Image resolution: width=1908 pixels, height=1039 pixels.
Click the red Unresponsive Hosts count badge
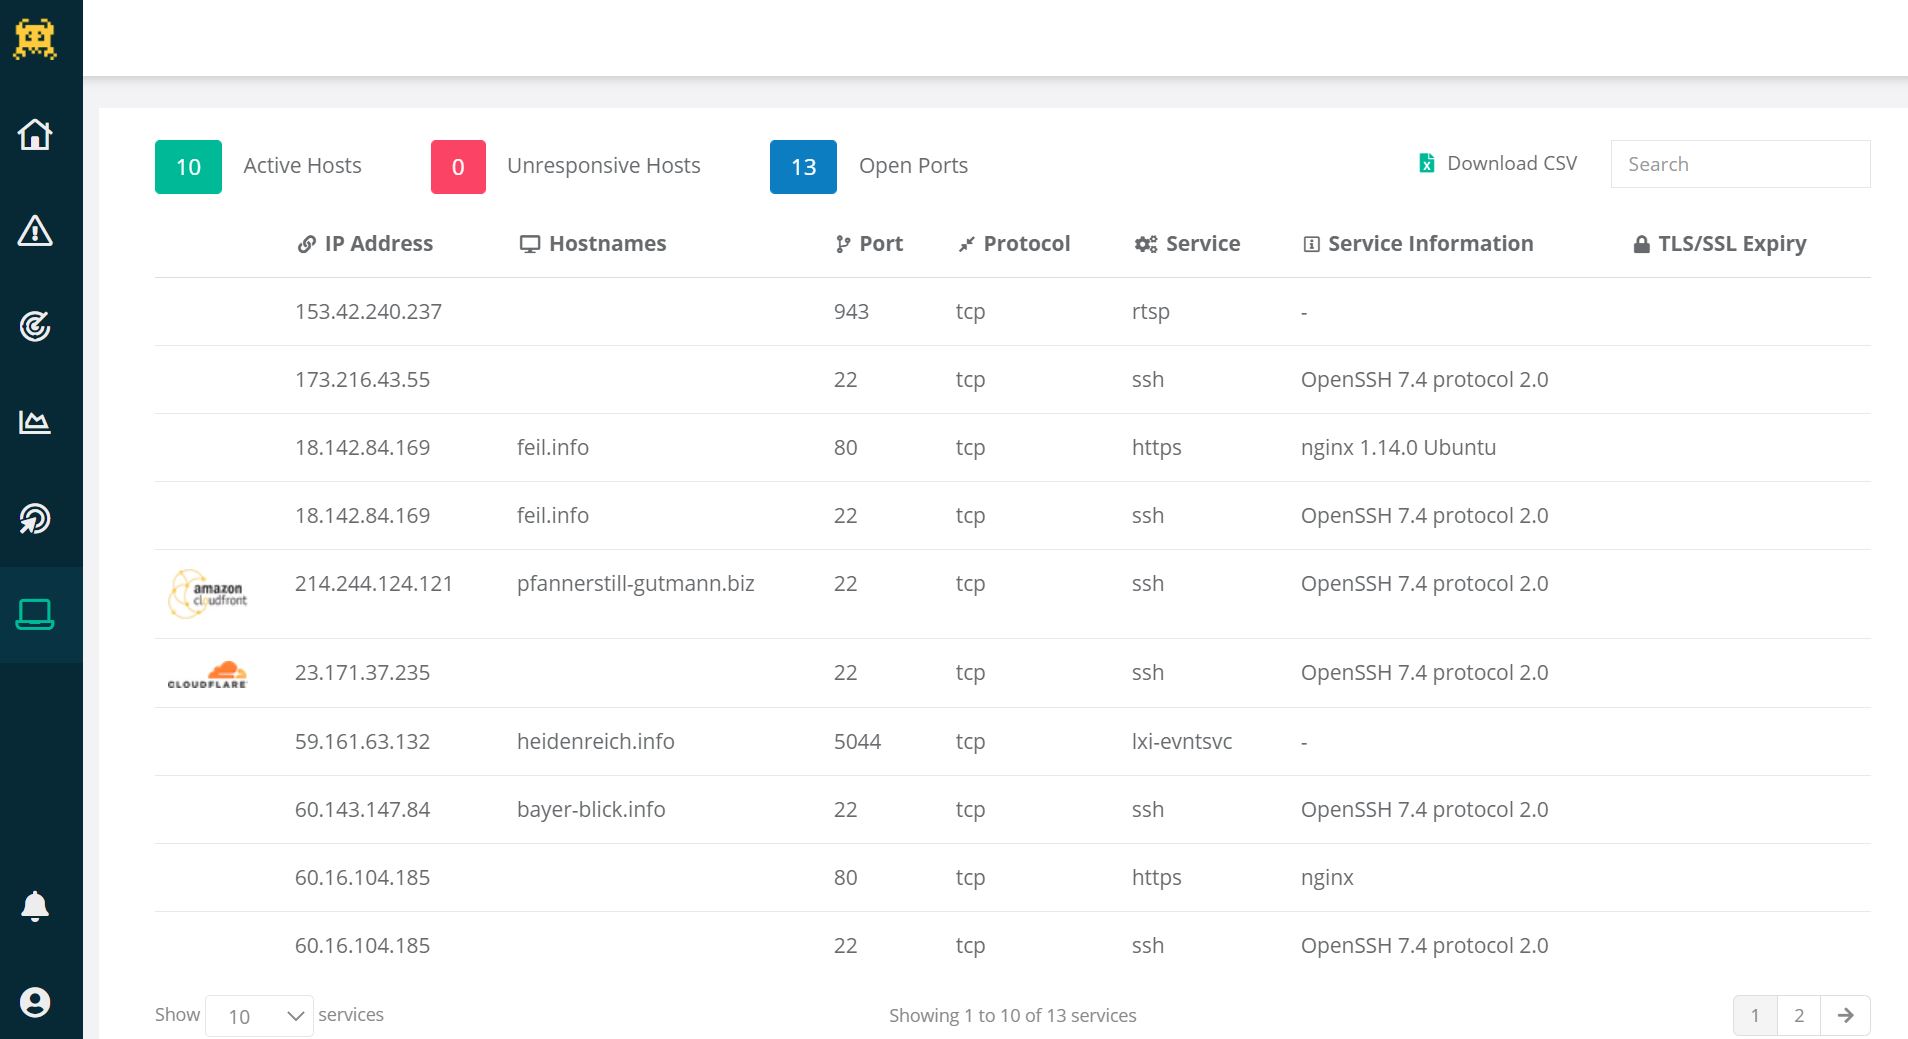point(458,167)
